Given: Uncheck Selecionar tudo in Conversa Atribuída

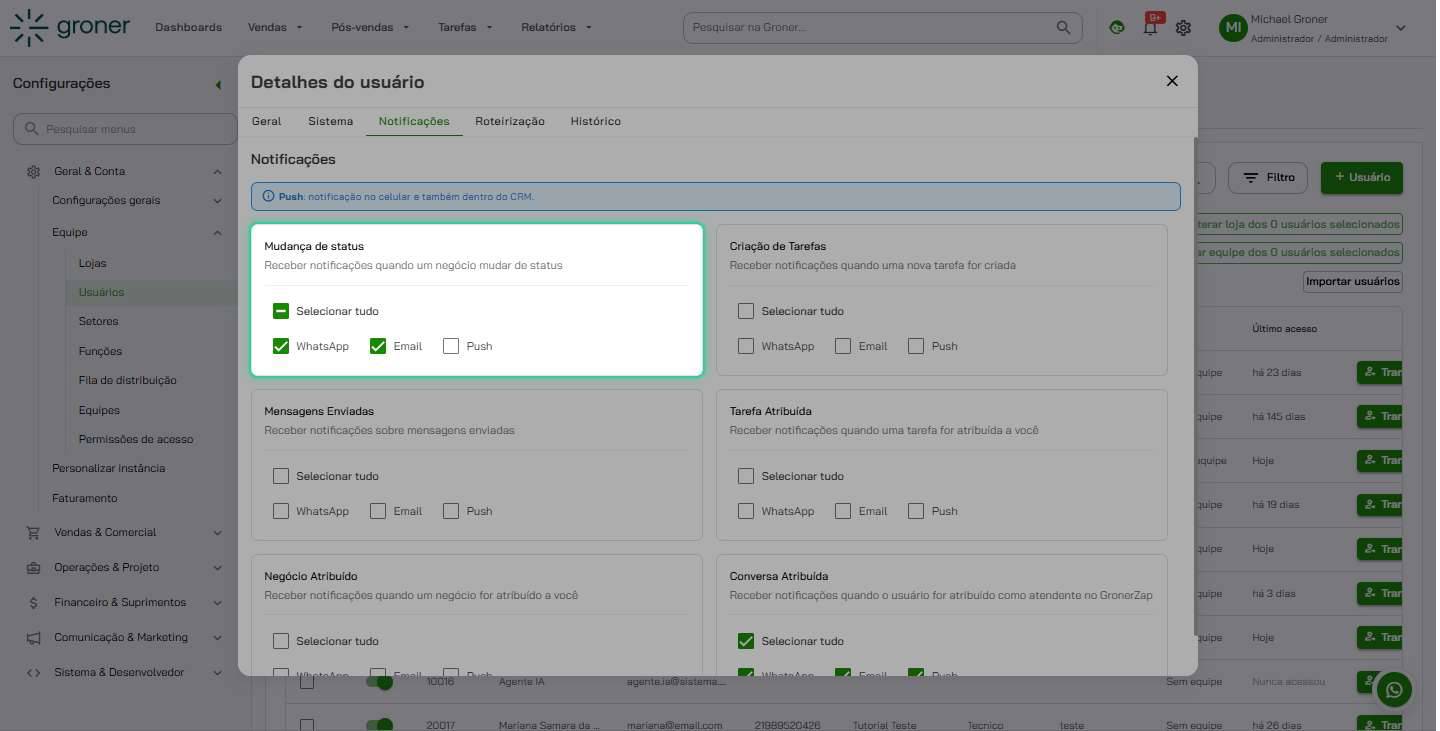Looking at the screenshot, I should coord(746,641).
